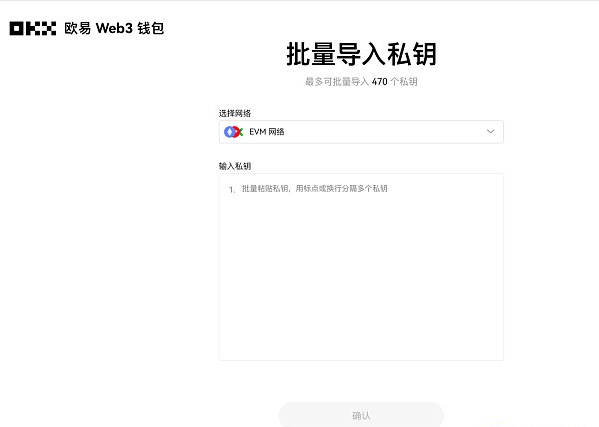Click the 最多可批量导入 subtitle text
The width and height of the screenshot is (599, 427).
[x=337, y=82]
